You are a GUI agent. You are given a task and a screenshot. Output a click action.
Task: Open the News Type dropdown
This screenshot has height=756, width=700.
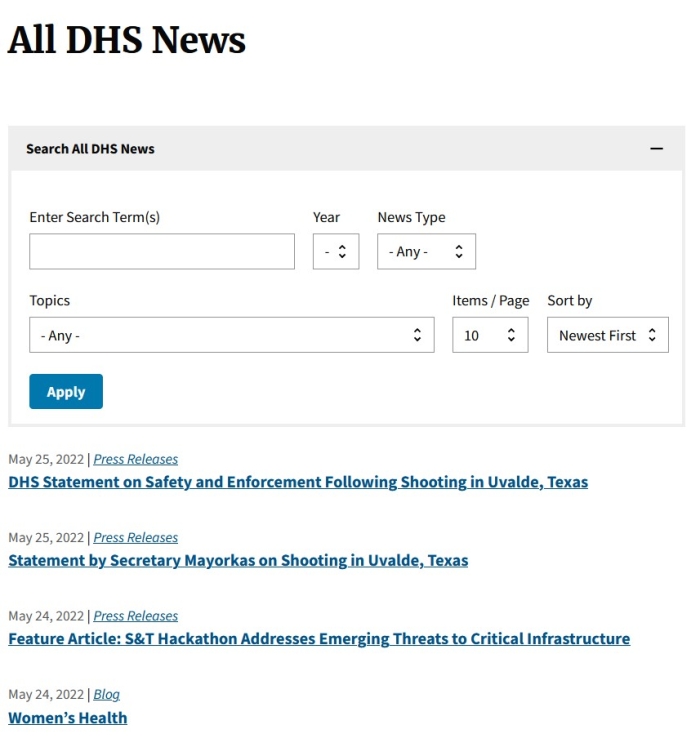pos(426,251)
